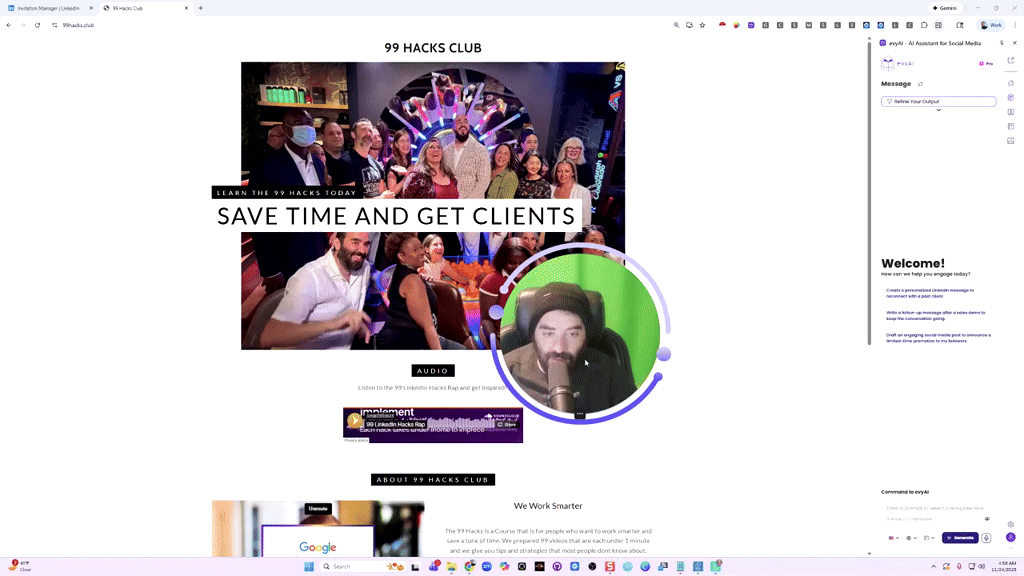Open evyAI in external window icon

1011,60
